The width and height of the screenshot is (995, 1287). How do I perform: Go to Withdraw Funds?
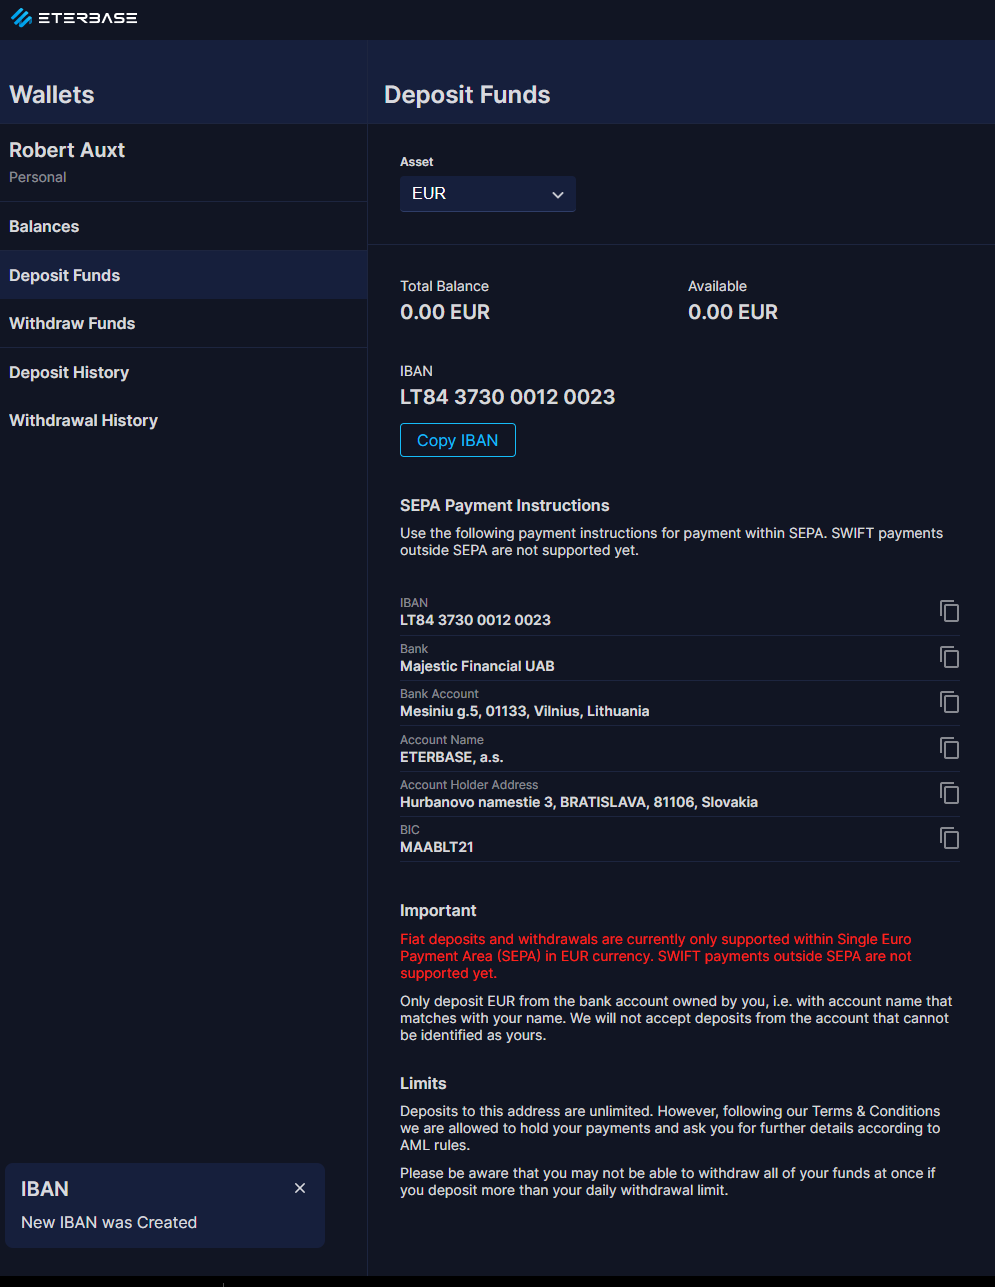[184, 323]
